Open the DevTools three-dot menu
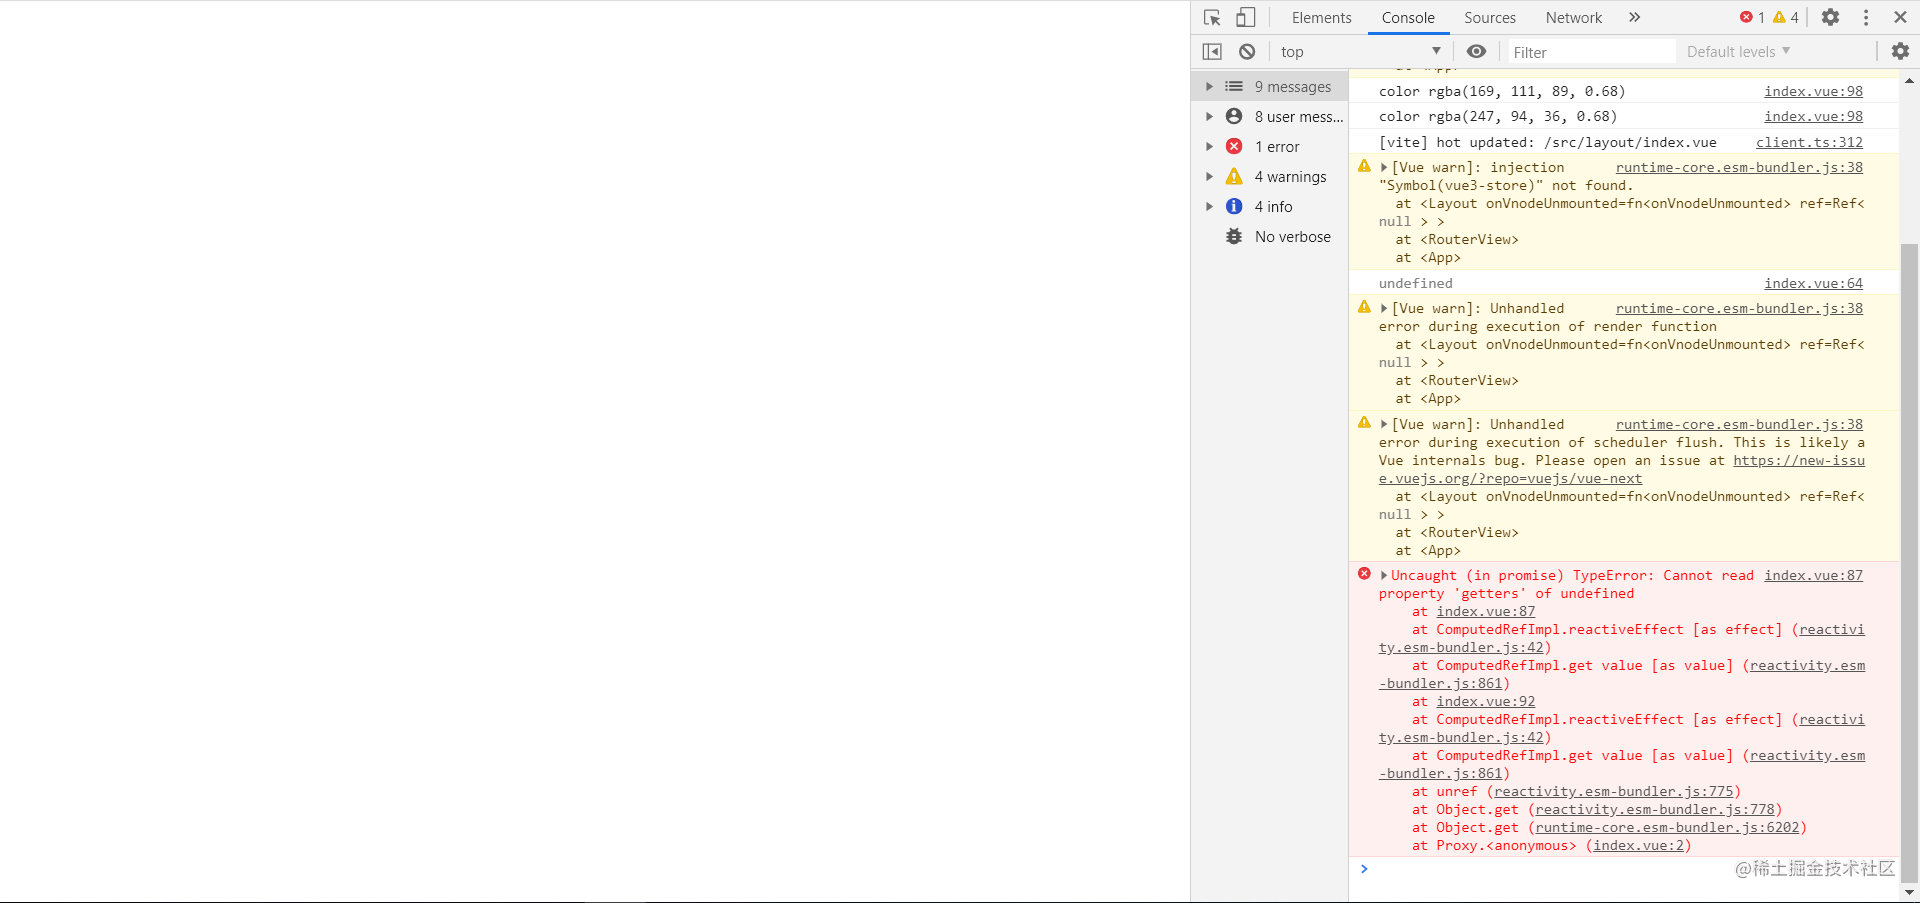The width and height of the screenshot is (1920, 903). (x=1866, y=18)
